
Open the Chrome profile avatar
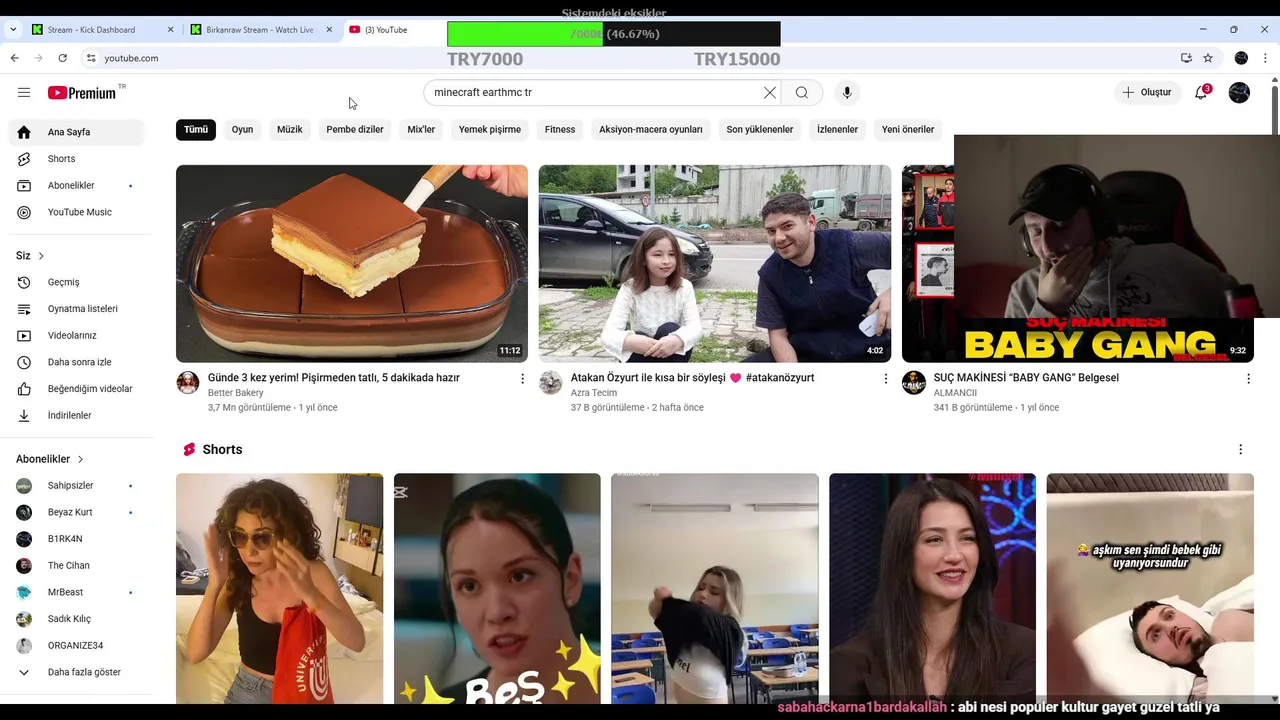pos(1241,58)
